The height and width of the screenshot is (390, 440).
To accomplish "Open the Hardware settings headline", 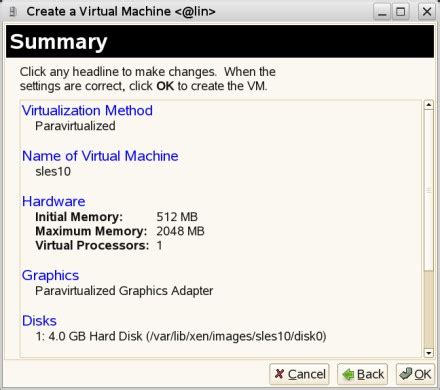I will pos(53,201).
